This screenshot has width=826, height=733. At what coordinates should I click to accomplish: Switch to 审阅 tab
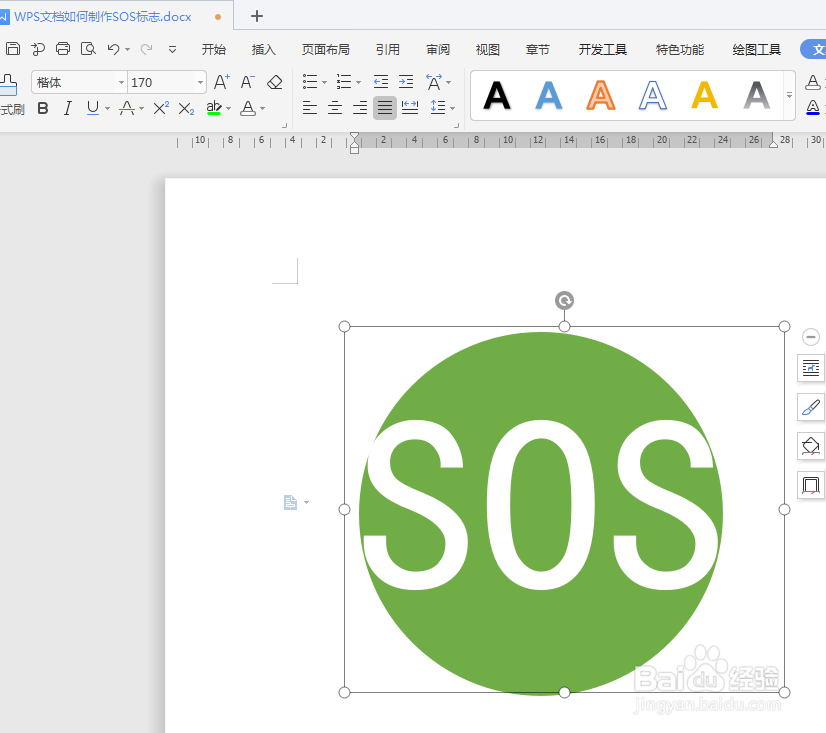438,50
